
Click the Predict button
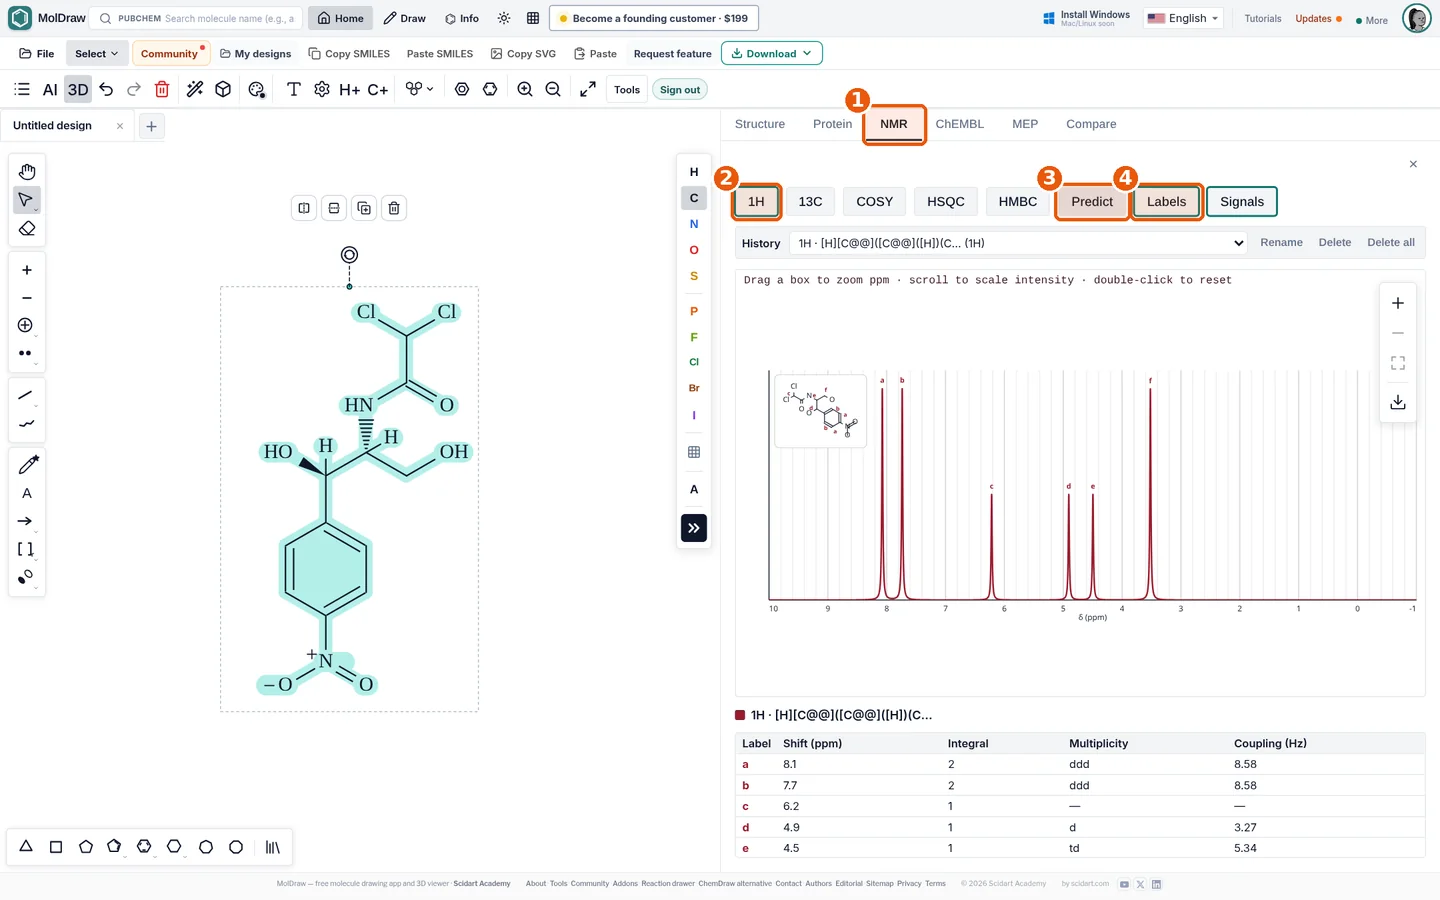(x=1092, y=201)
